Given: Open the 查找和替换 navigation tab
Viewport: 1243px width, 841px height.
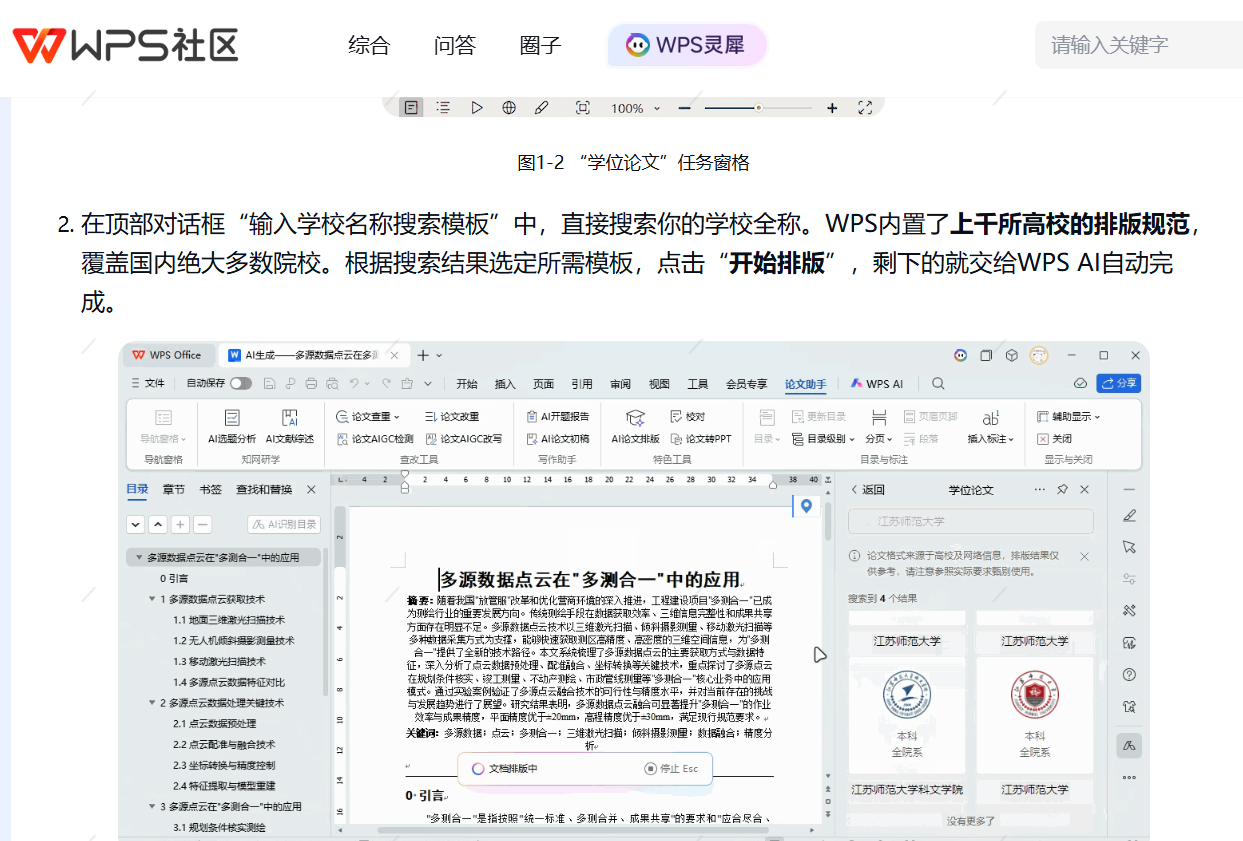Looking at the screenshot, I should click(264, 490).
